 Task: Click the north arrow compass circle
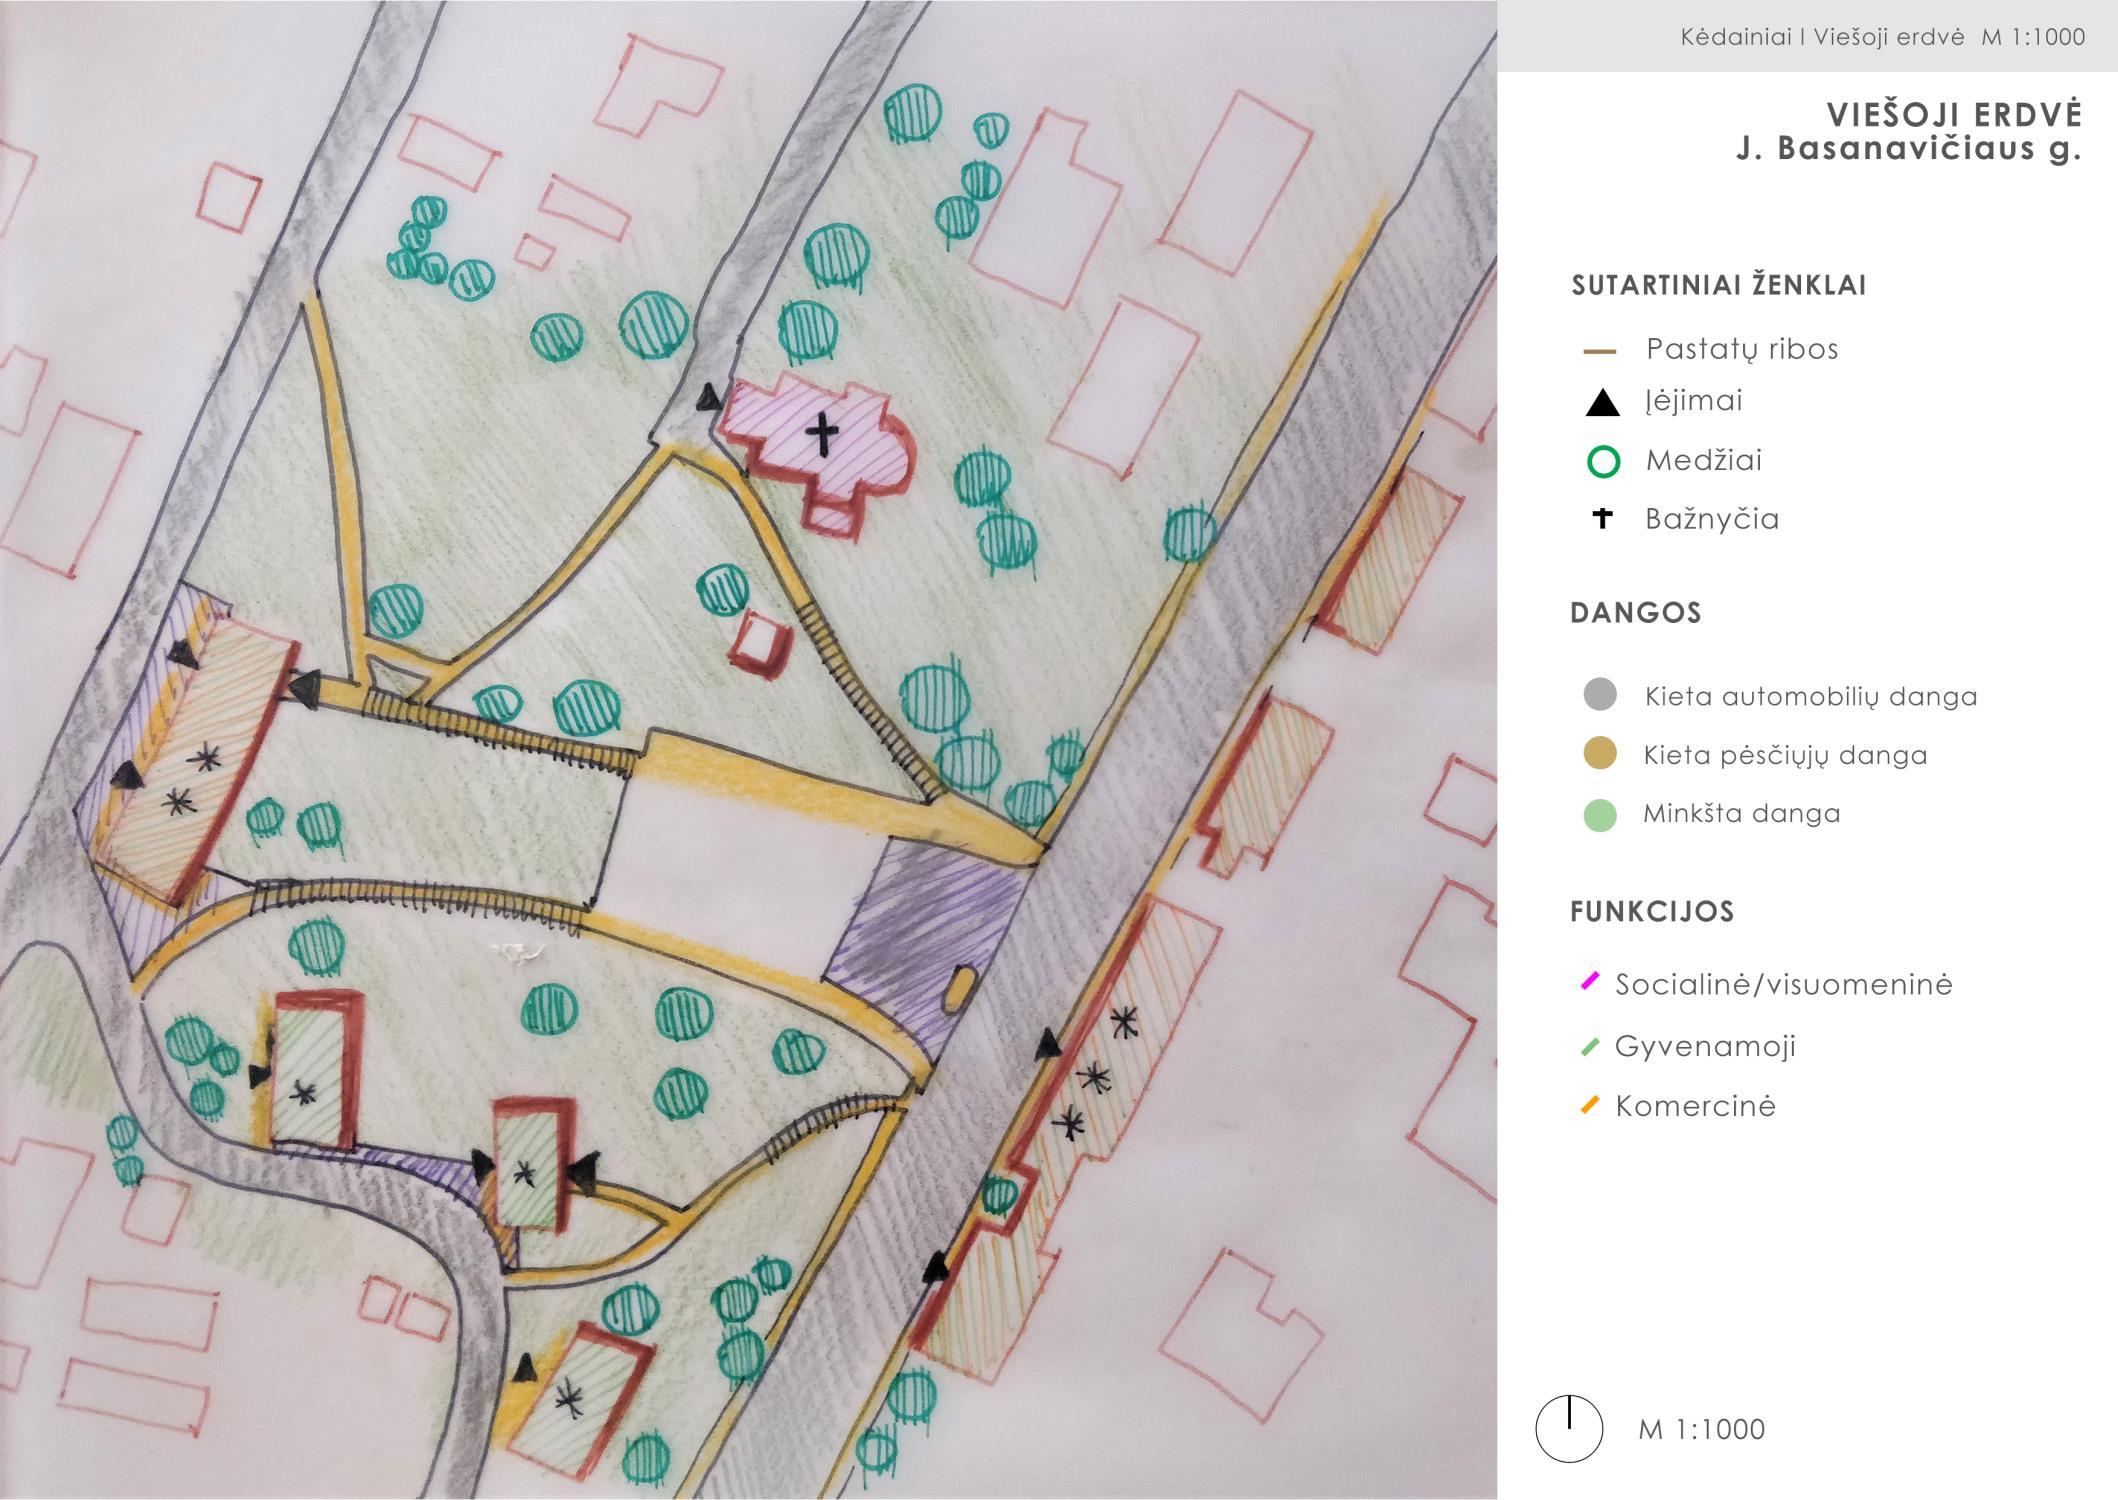(1569, 1429)
